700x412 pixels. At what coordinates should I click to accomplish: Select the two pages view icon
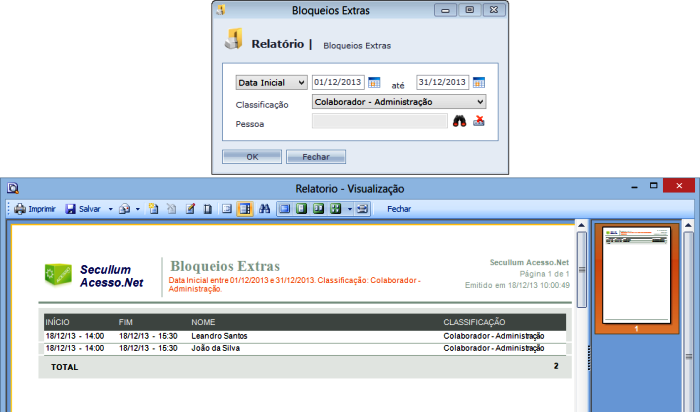pyautogui.click(x=318, y=209)
